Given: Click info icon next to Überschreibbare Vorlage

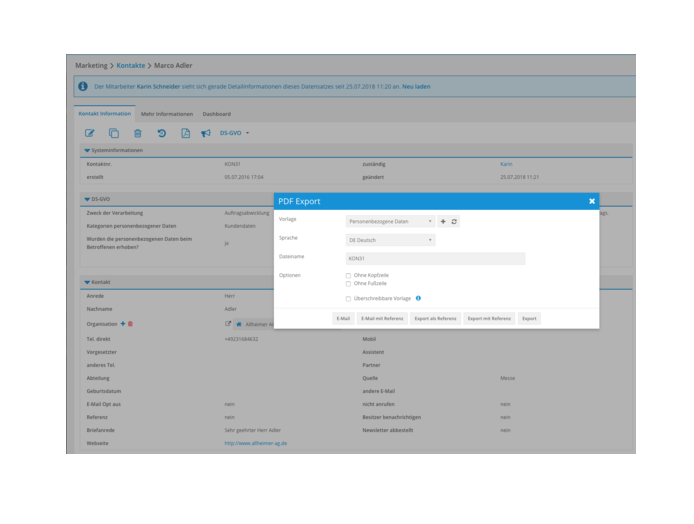Looking at the screenshot, I should pyautogui.click(x=418, y=298).
